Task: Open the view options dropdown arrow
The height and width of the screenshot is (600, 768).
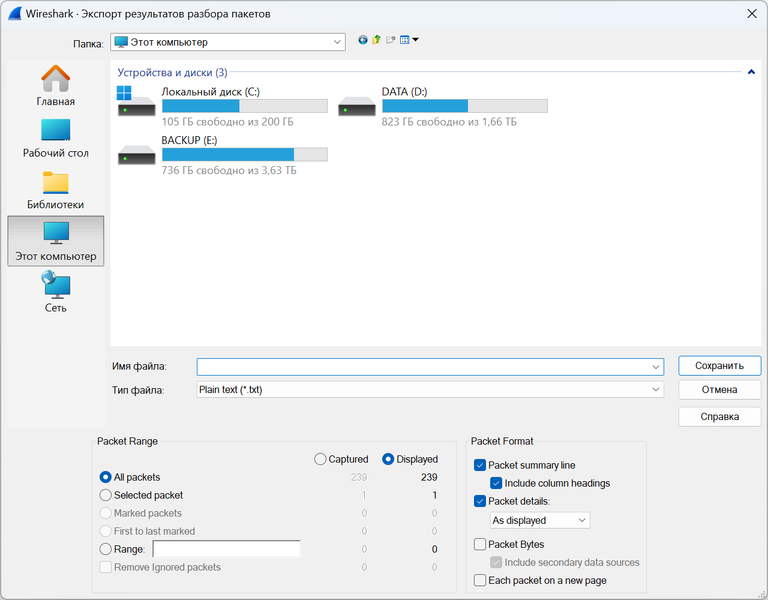Action: (415, 40)
